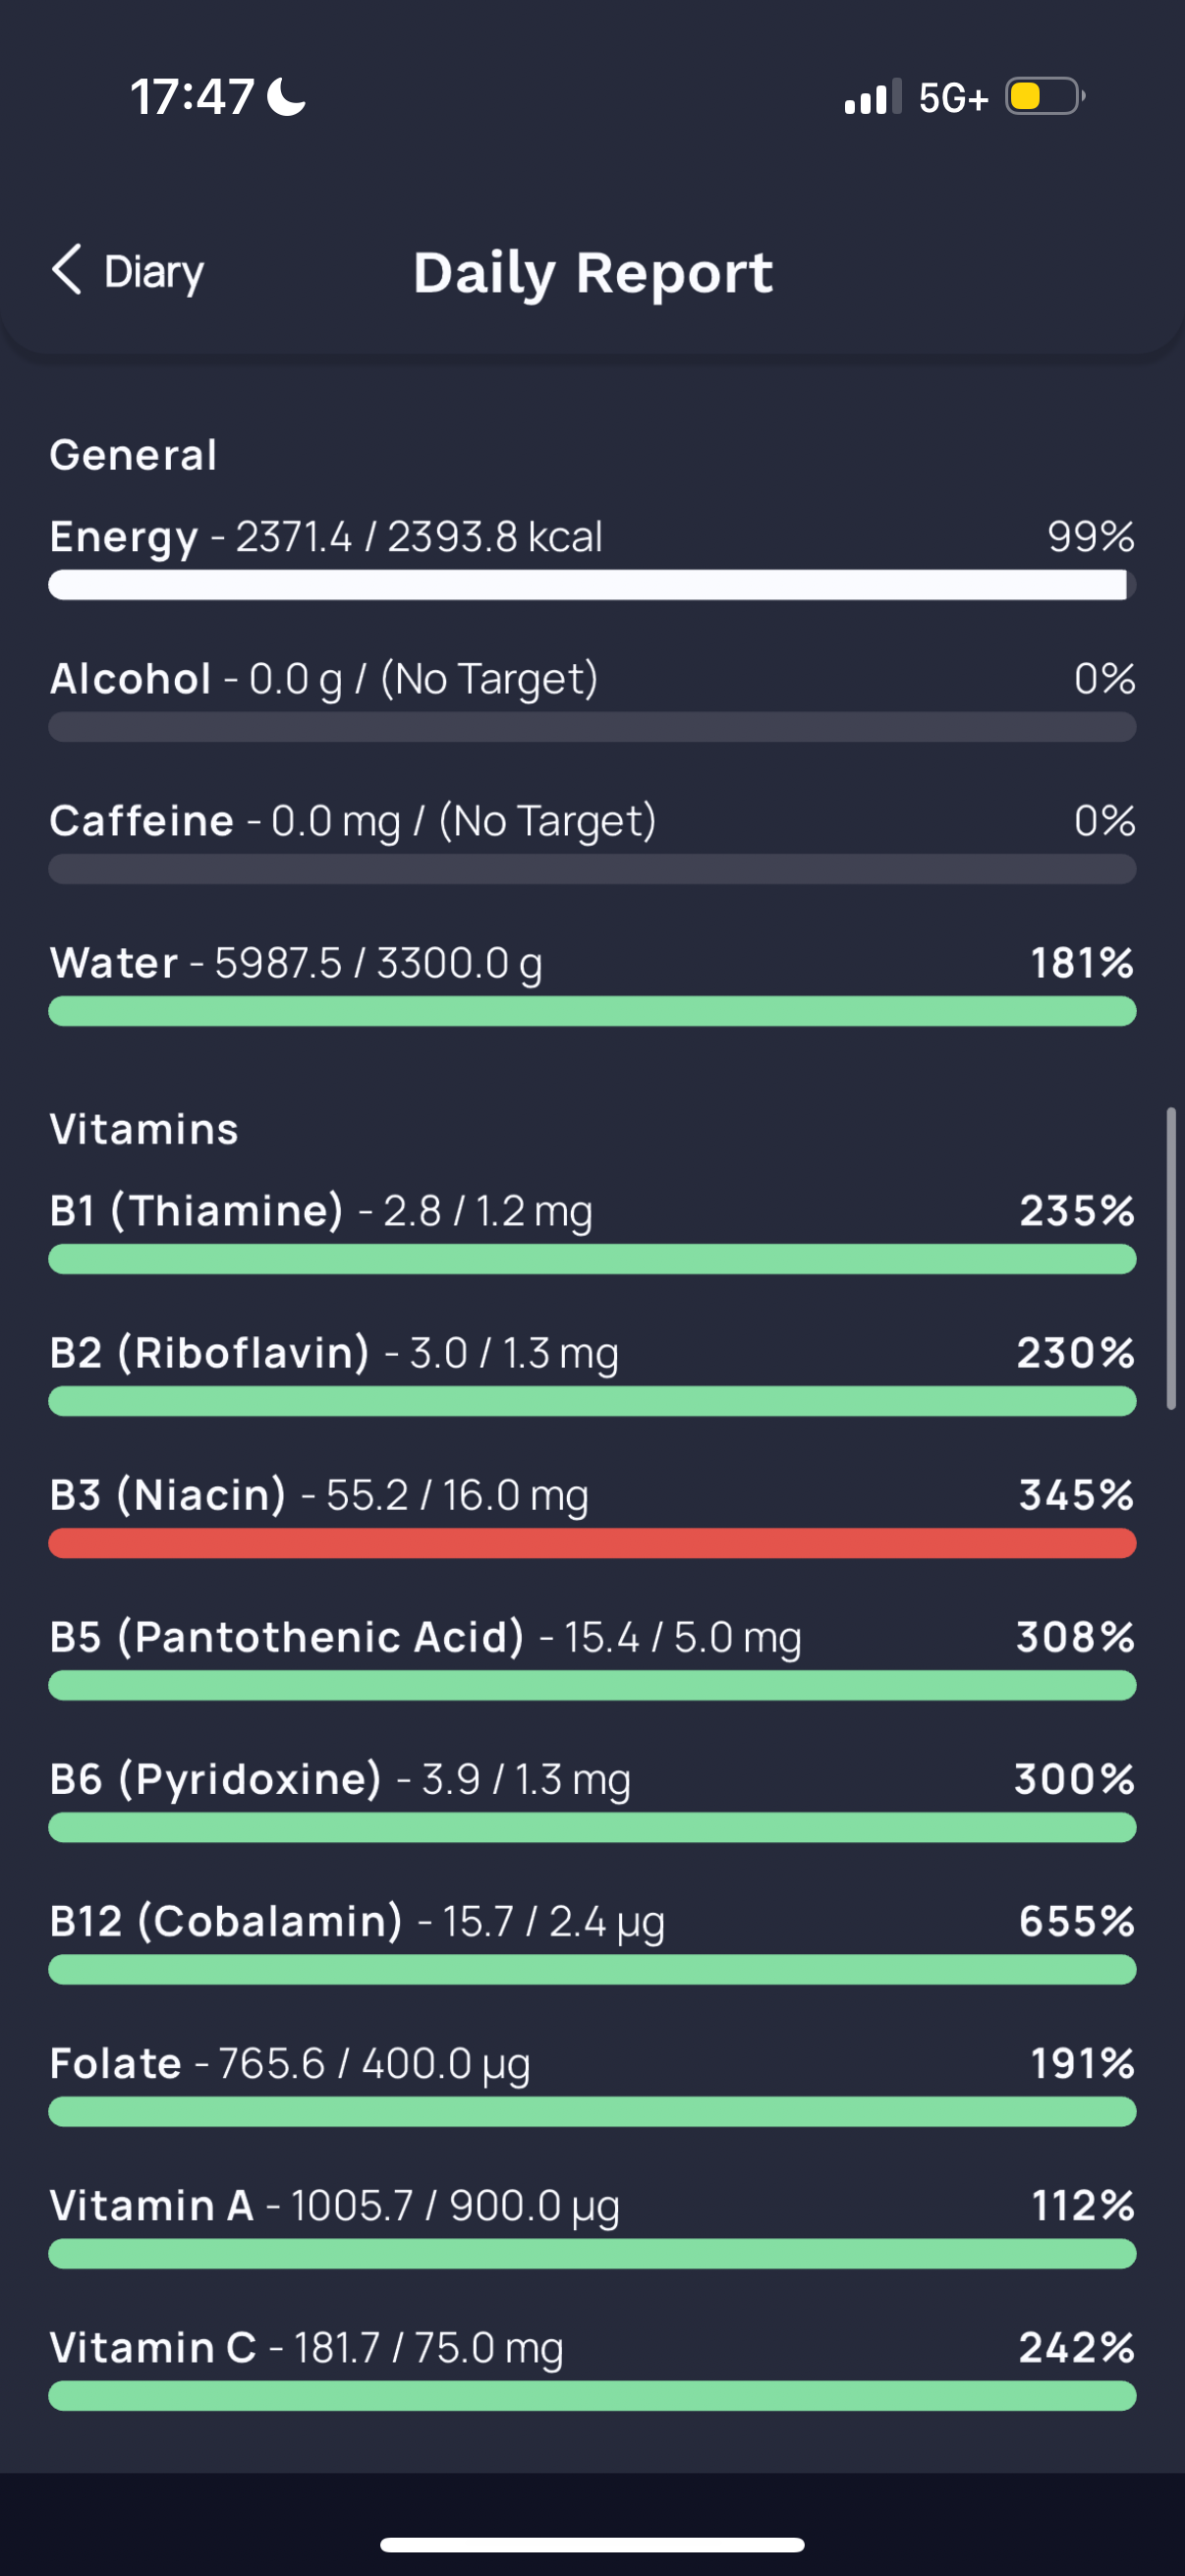Select the General section header
Viewport: 1185px width, 2576px height.
133,455
